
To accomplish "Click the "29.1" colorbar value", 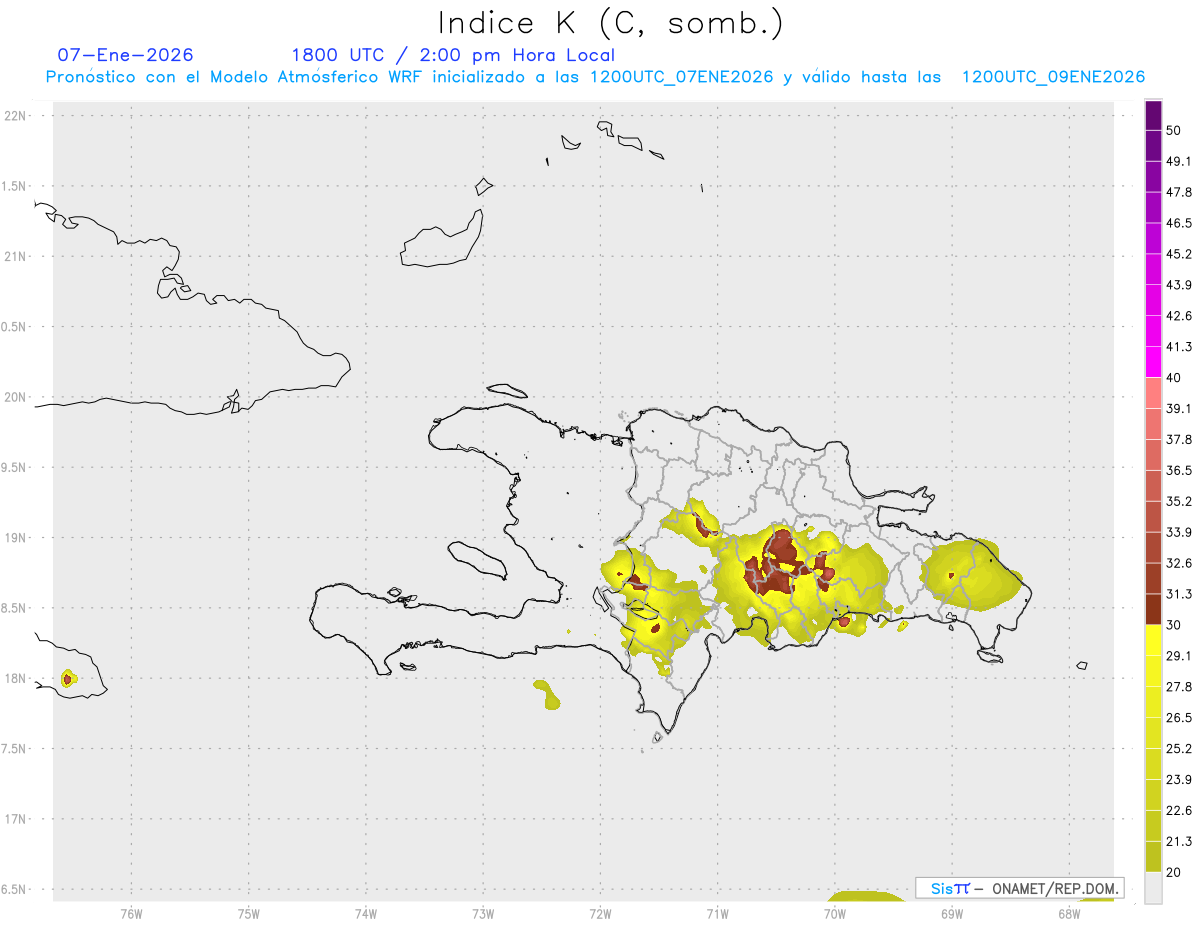I will click(x=1179, y=656).
